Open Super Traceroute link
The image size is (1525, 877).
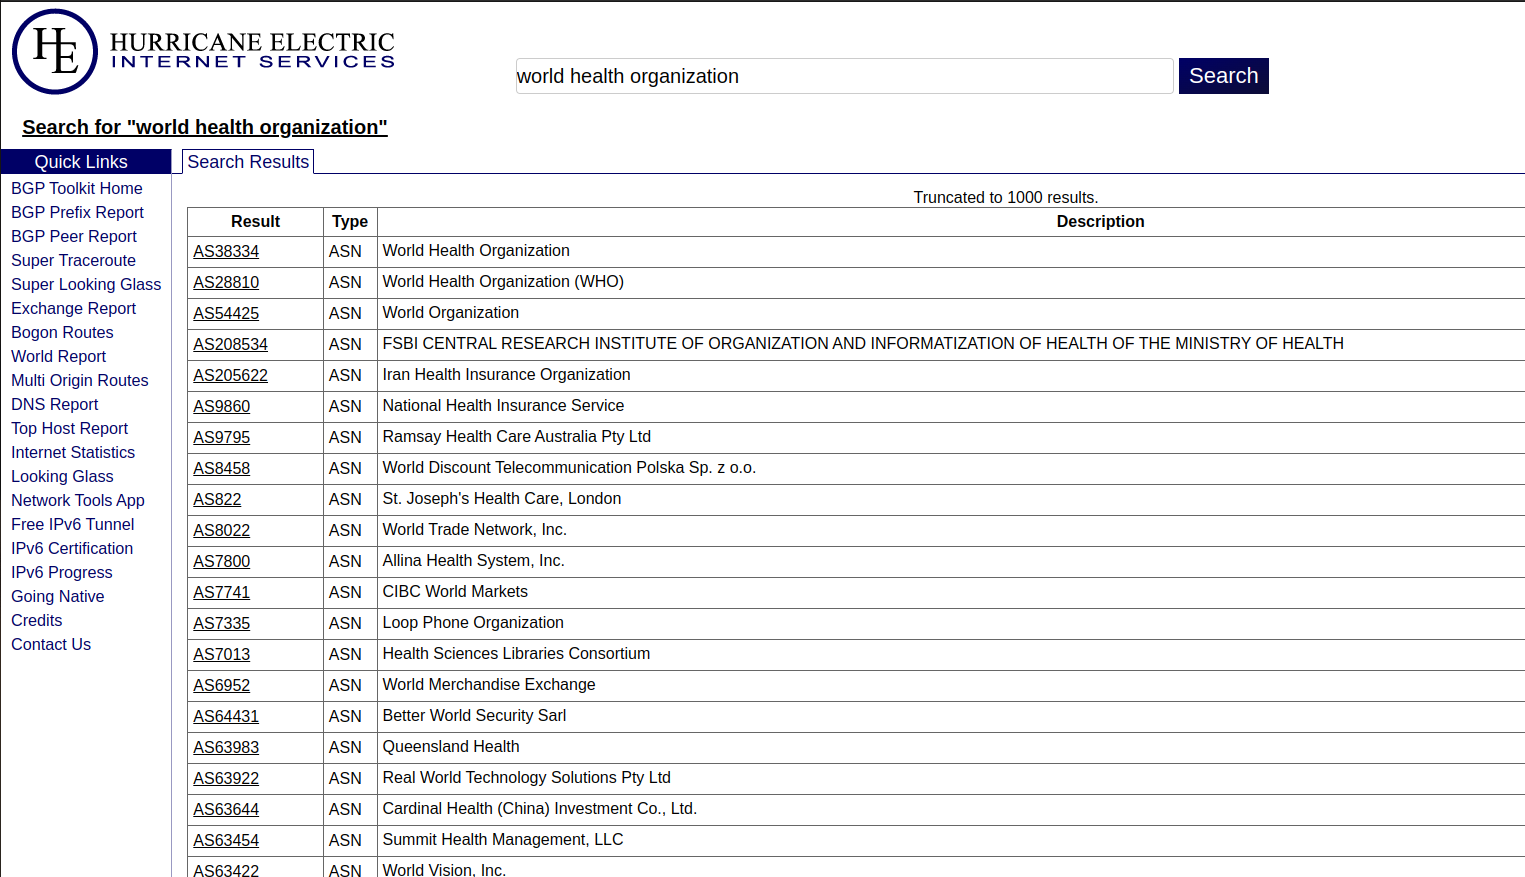(x=74, y=260)
